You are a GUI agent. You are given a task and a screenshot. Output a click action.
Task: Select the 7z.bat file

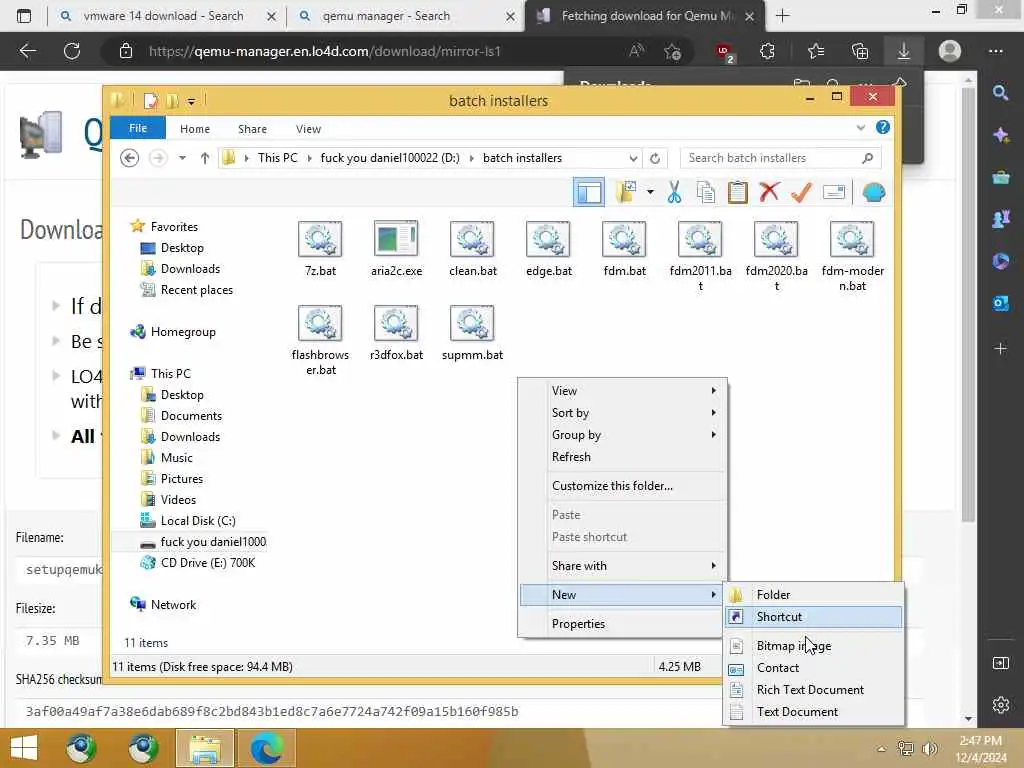click(320, 248)
